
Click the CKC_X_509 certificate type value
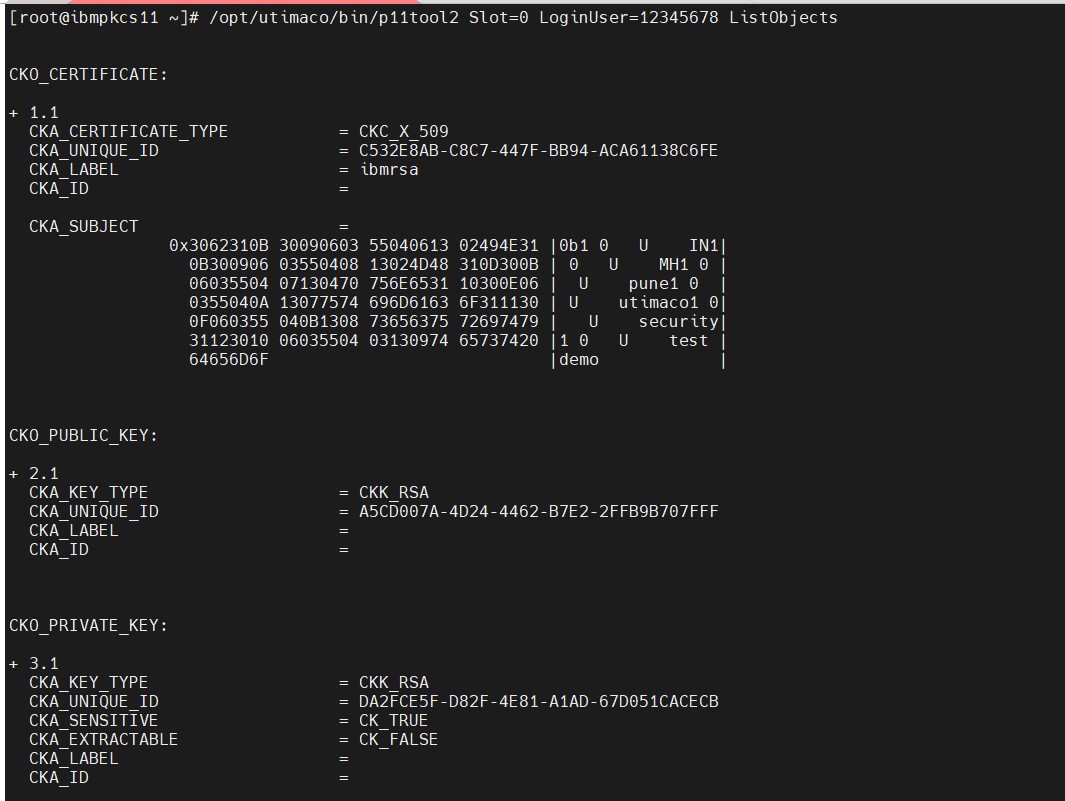pyautogui.click(x=403, y=131)
